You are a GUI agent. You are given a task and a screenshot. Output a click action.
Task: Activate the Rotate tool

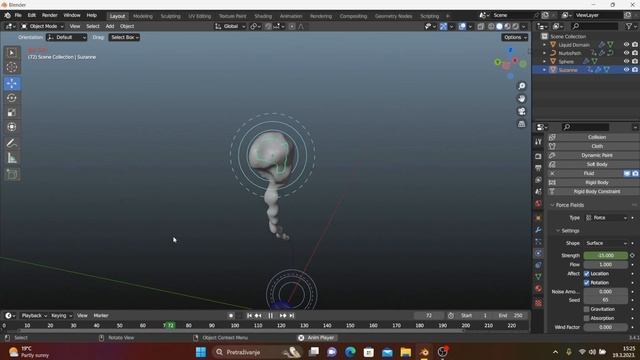(12, 98)
